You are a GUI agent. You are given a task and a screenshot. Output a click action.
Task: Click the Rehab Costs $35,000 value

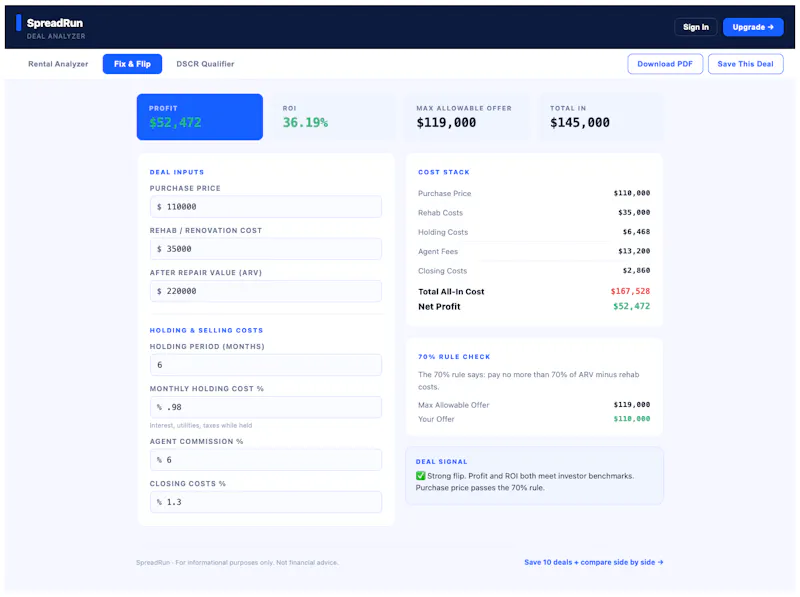coord(634,212)
